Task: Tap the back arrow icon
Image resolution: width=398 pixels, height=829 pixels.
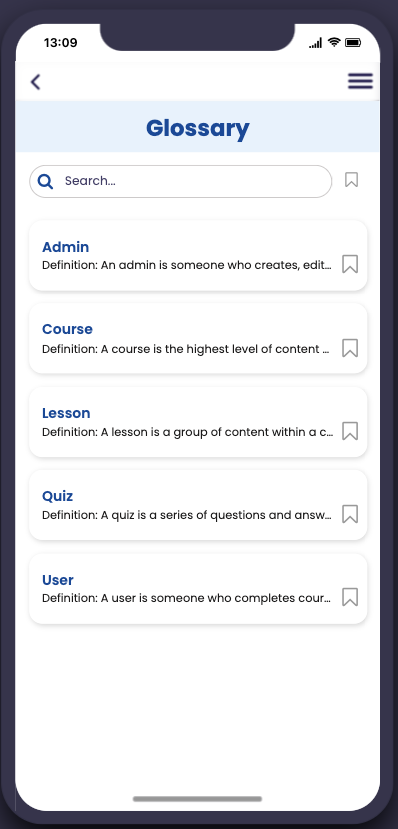Action: (35, 82)
